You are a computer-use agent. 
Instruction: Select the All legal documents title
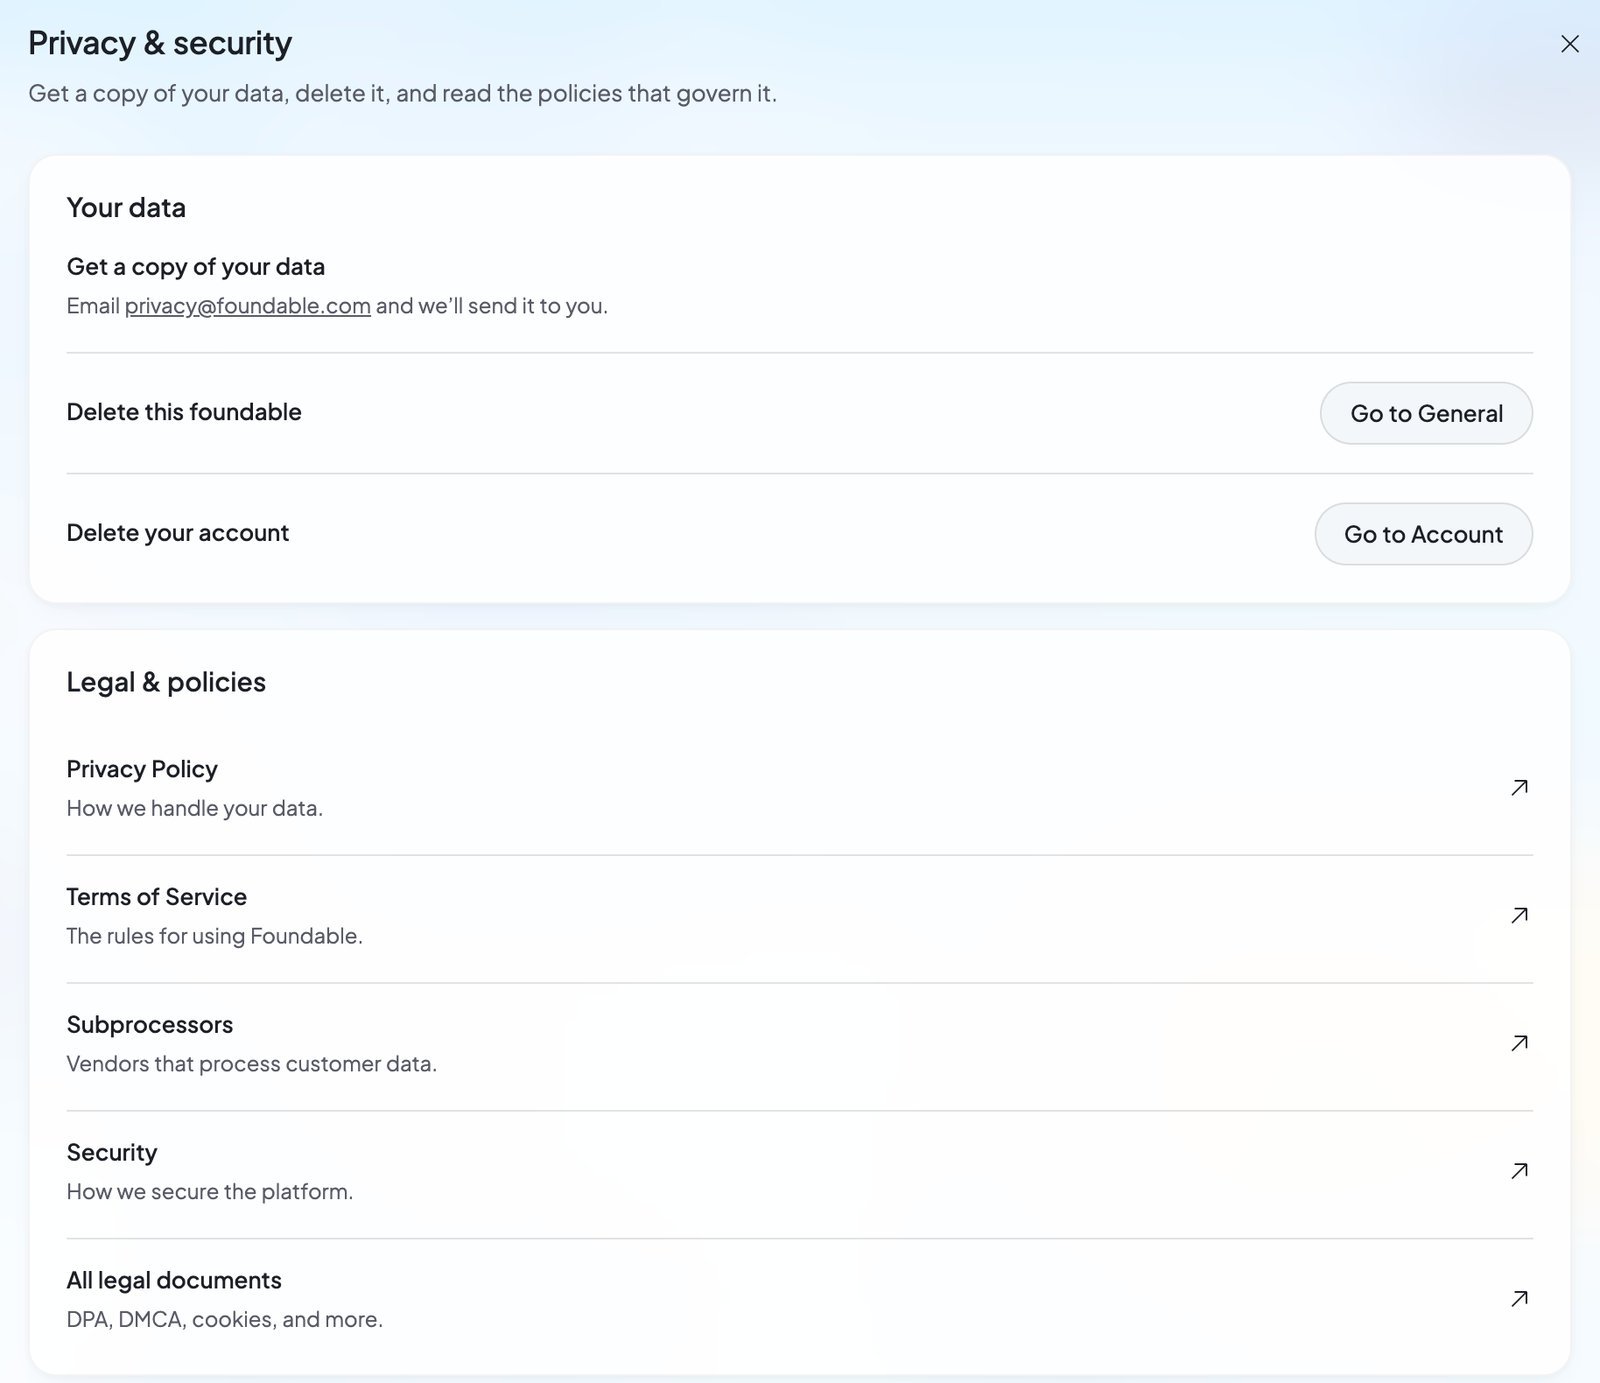174,1281
